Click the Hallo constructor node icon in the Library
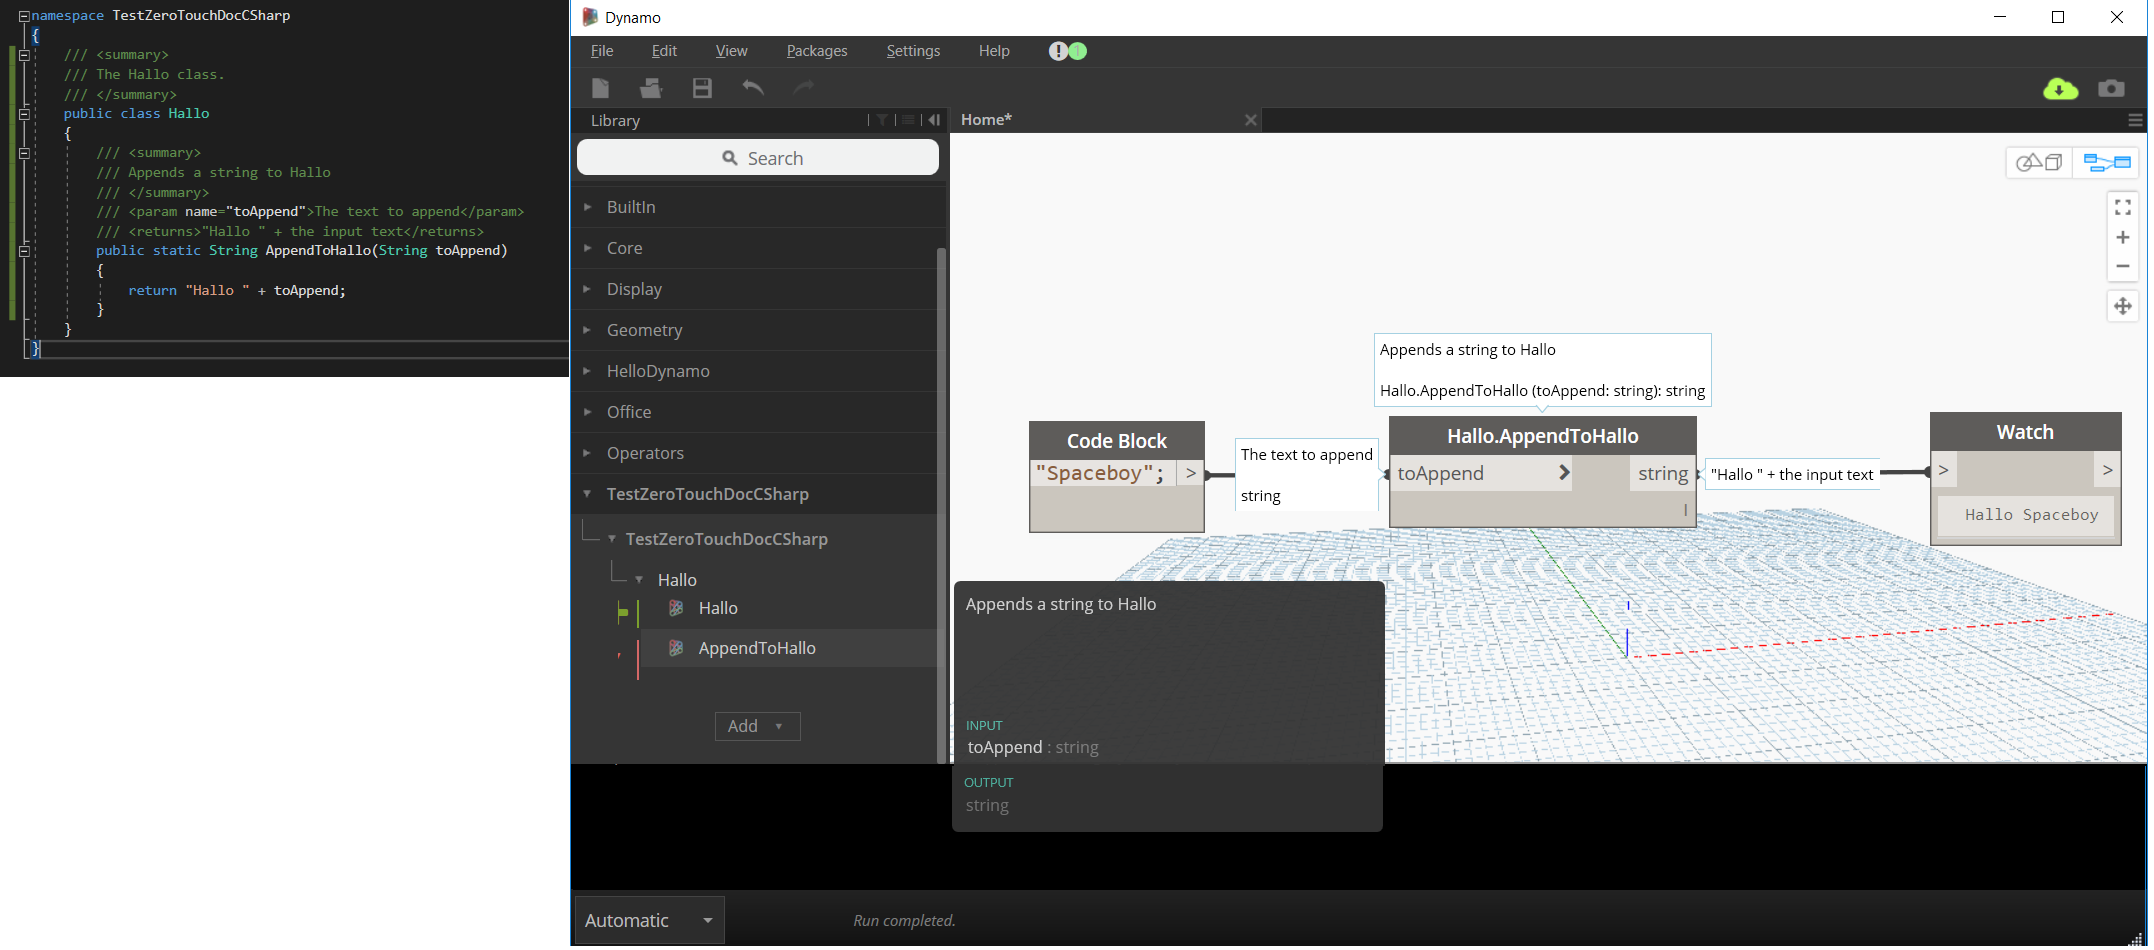 coord(676,608)
